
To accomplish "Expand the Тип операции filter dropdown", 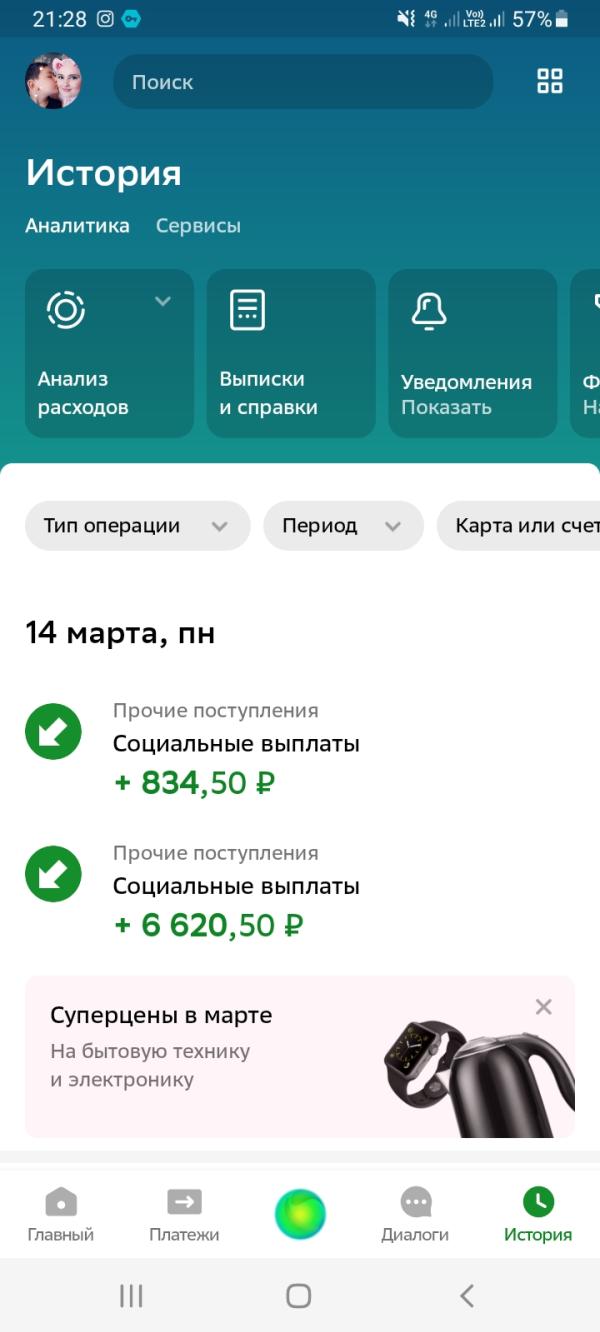I will click(138, 526).
